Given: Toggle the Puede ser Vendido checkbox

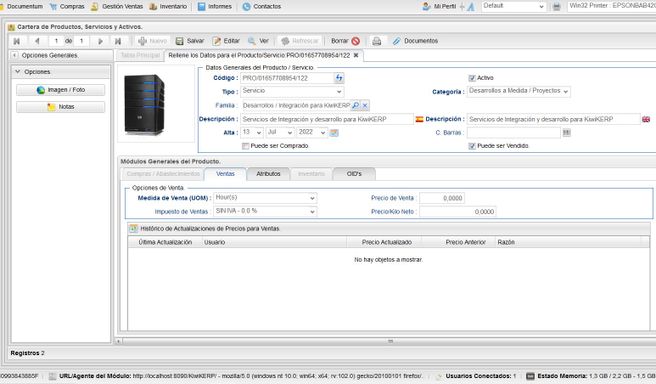Looking at the screenshot, I should 472,146.
